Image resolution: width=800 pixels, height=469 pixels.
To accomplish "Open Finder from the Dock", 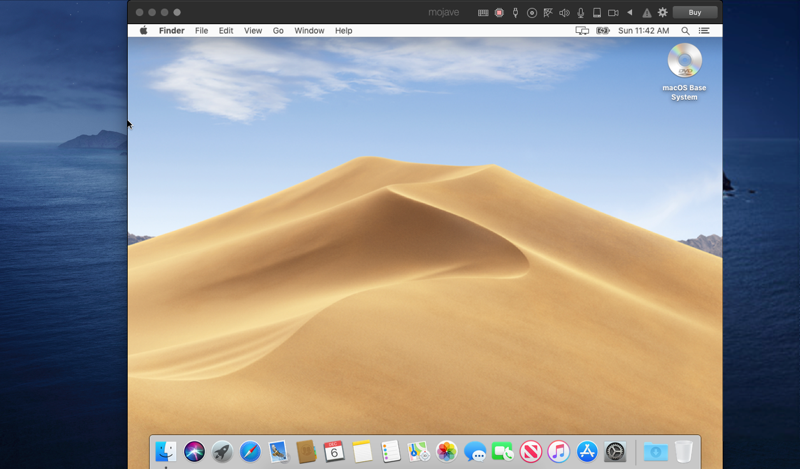I will point(166,452).
